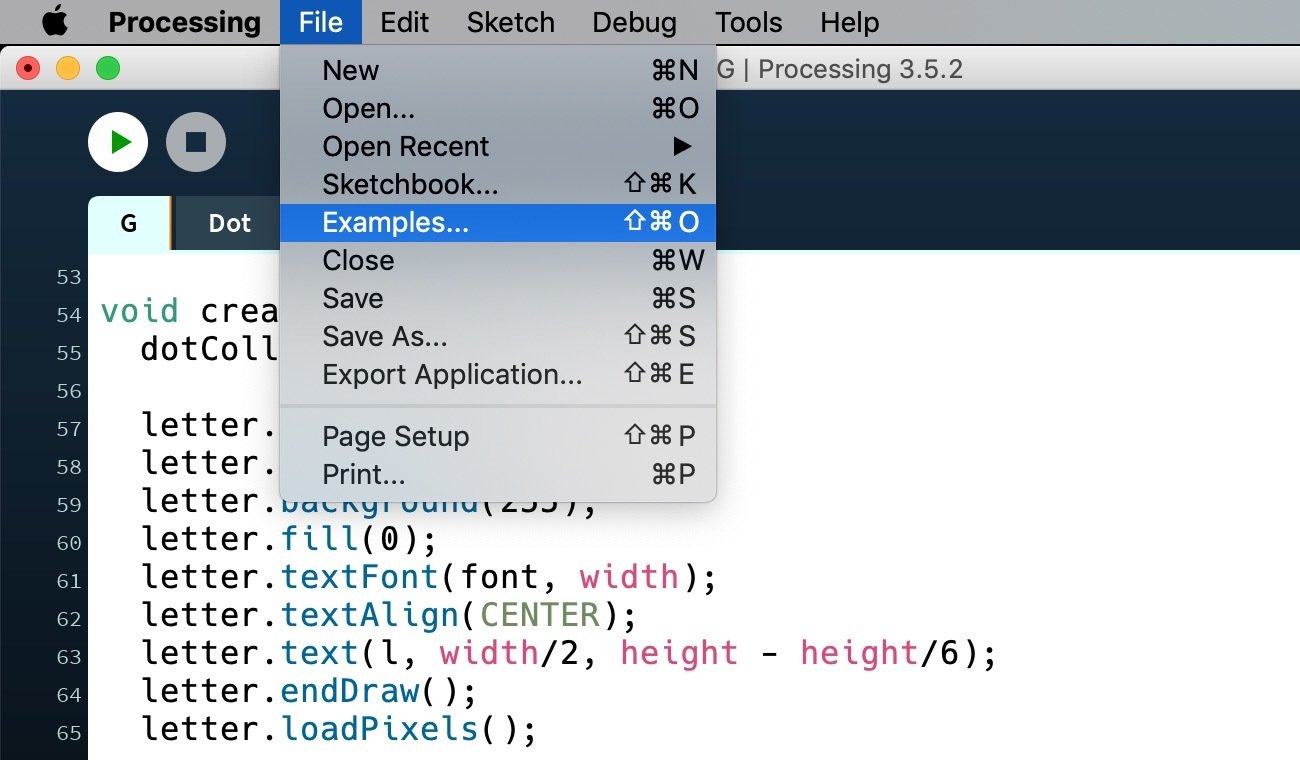This screenshot has height=760, width=1300.
Task: Click the green zoom window button
Action: pos(107,69)
